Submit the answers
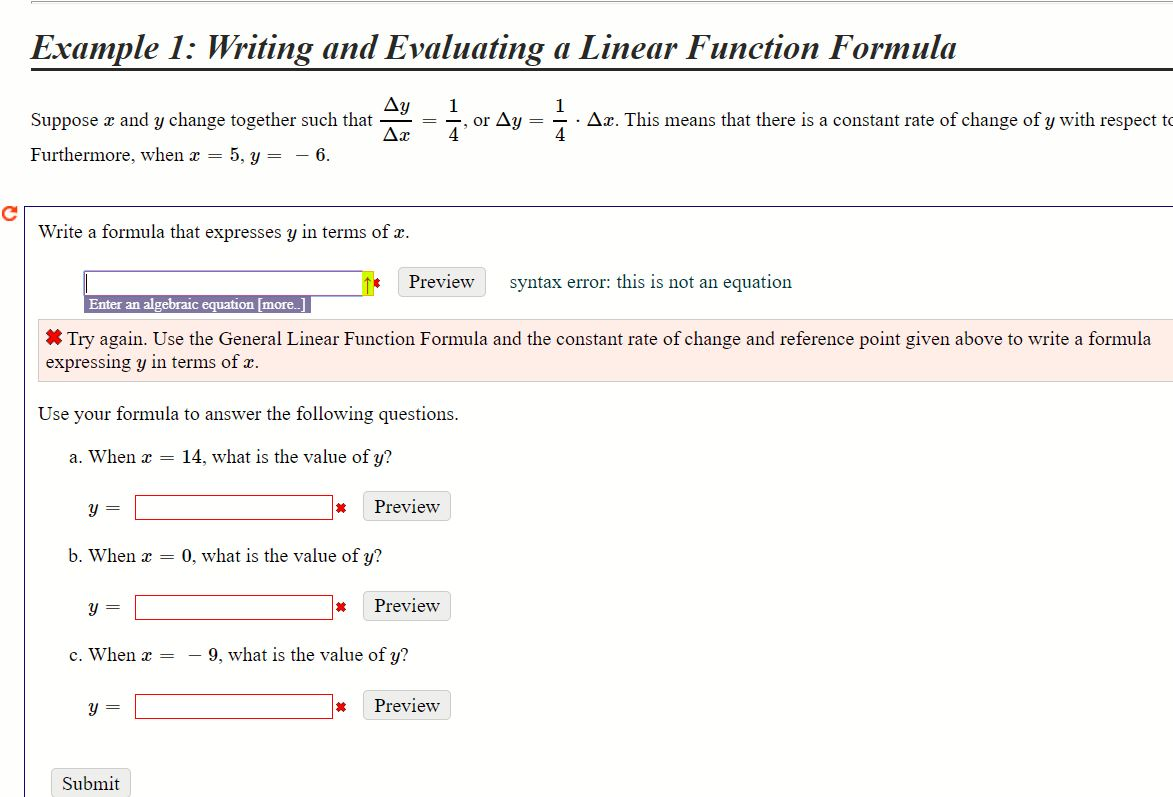 pos(91,783)
